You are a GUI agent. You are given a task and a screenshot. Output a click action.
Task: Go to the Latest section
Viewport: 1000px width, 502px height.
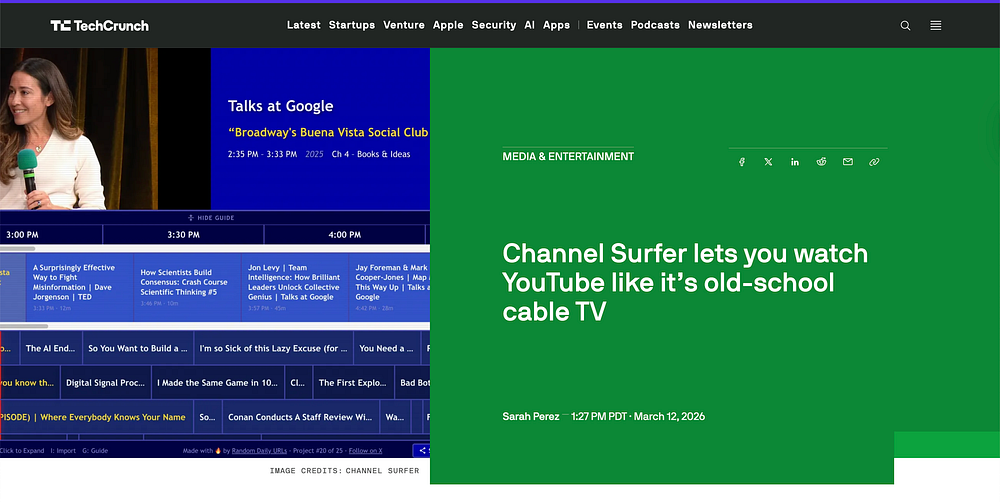(304, 25)
